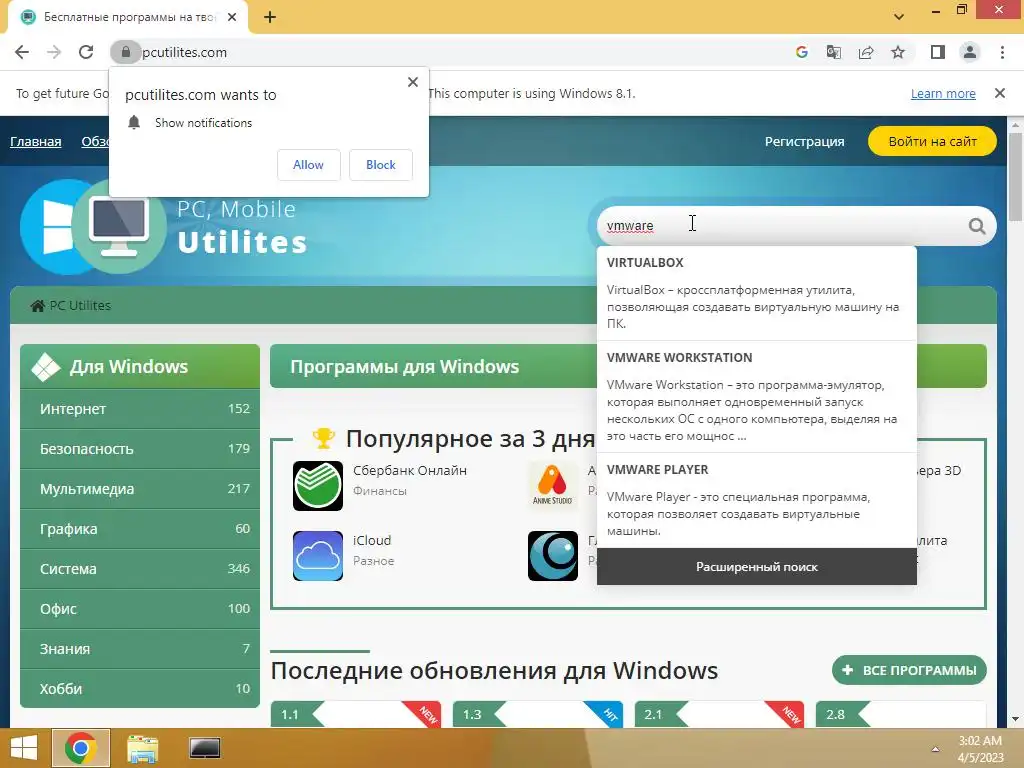
Task: Open Windows Start button
Action: pos(24,748)
